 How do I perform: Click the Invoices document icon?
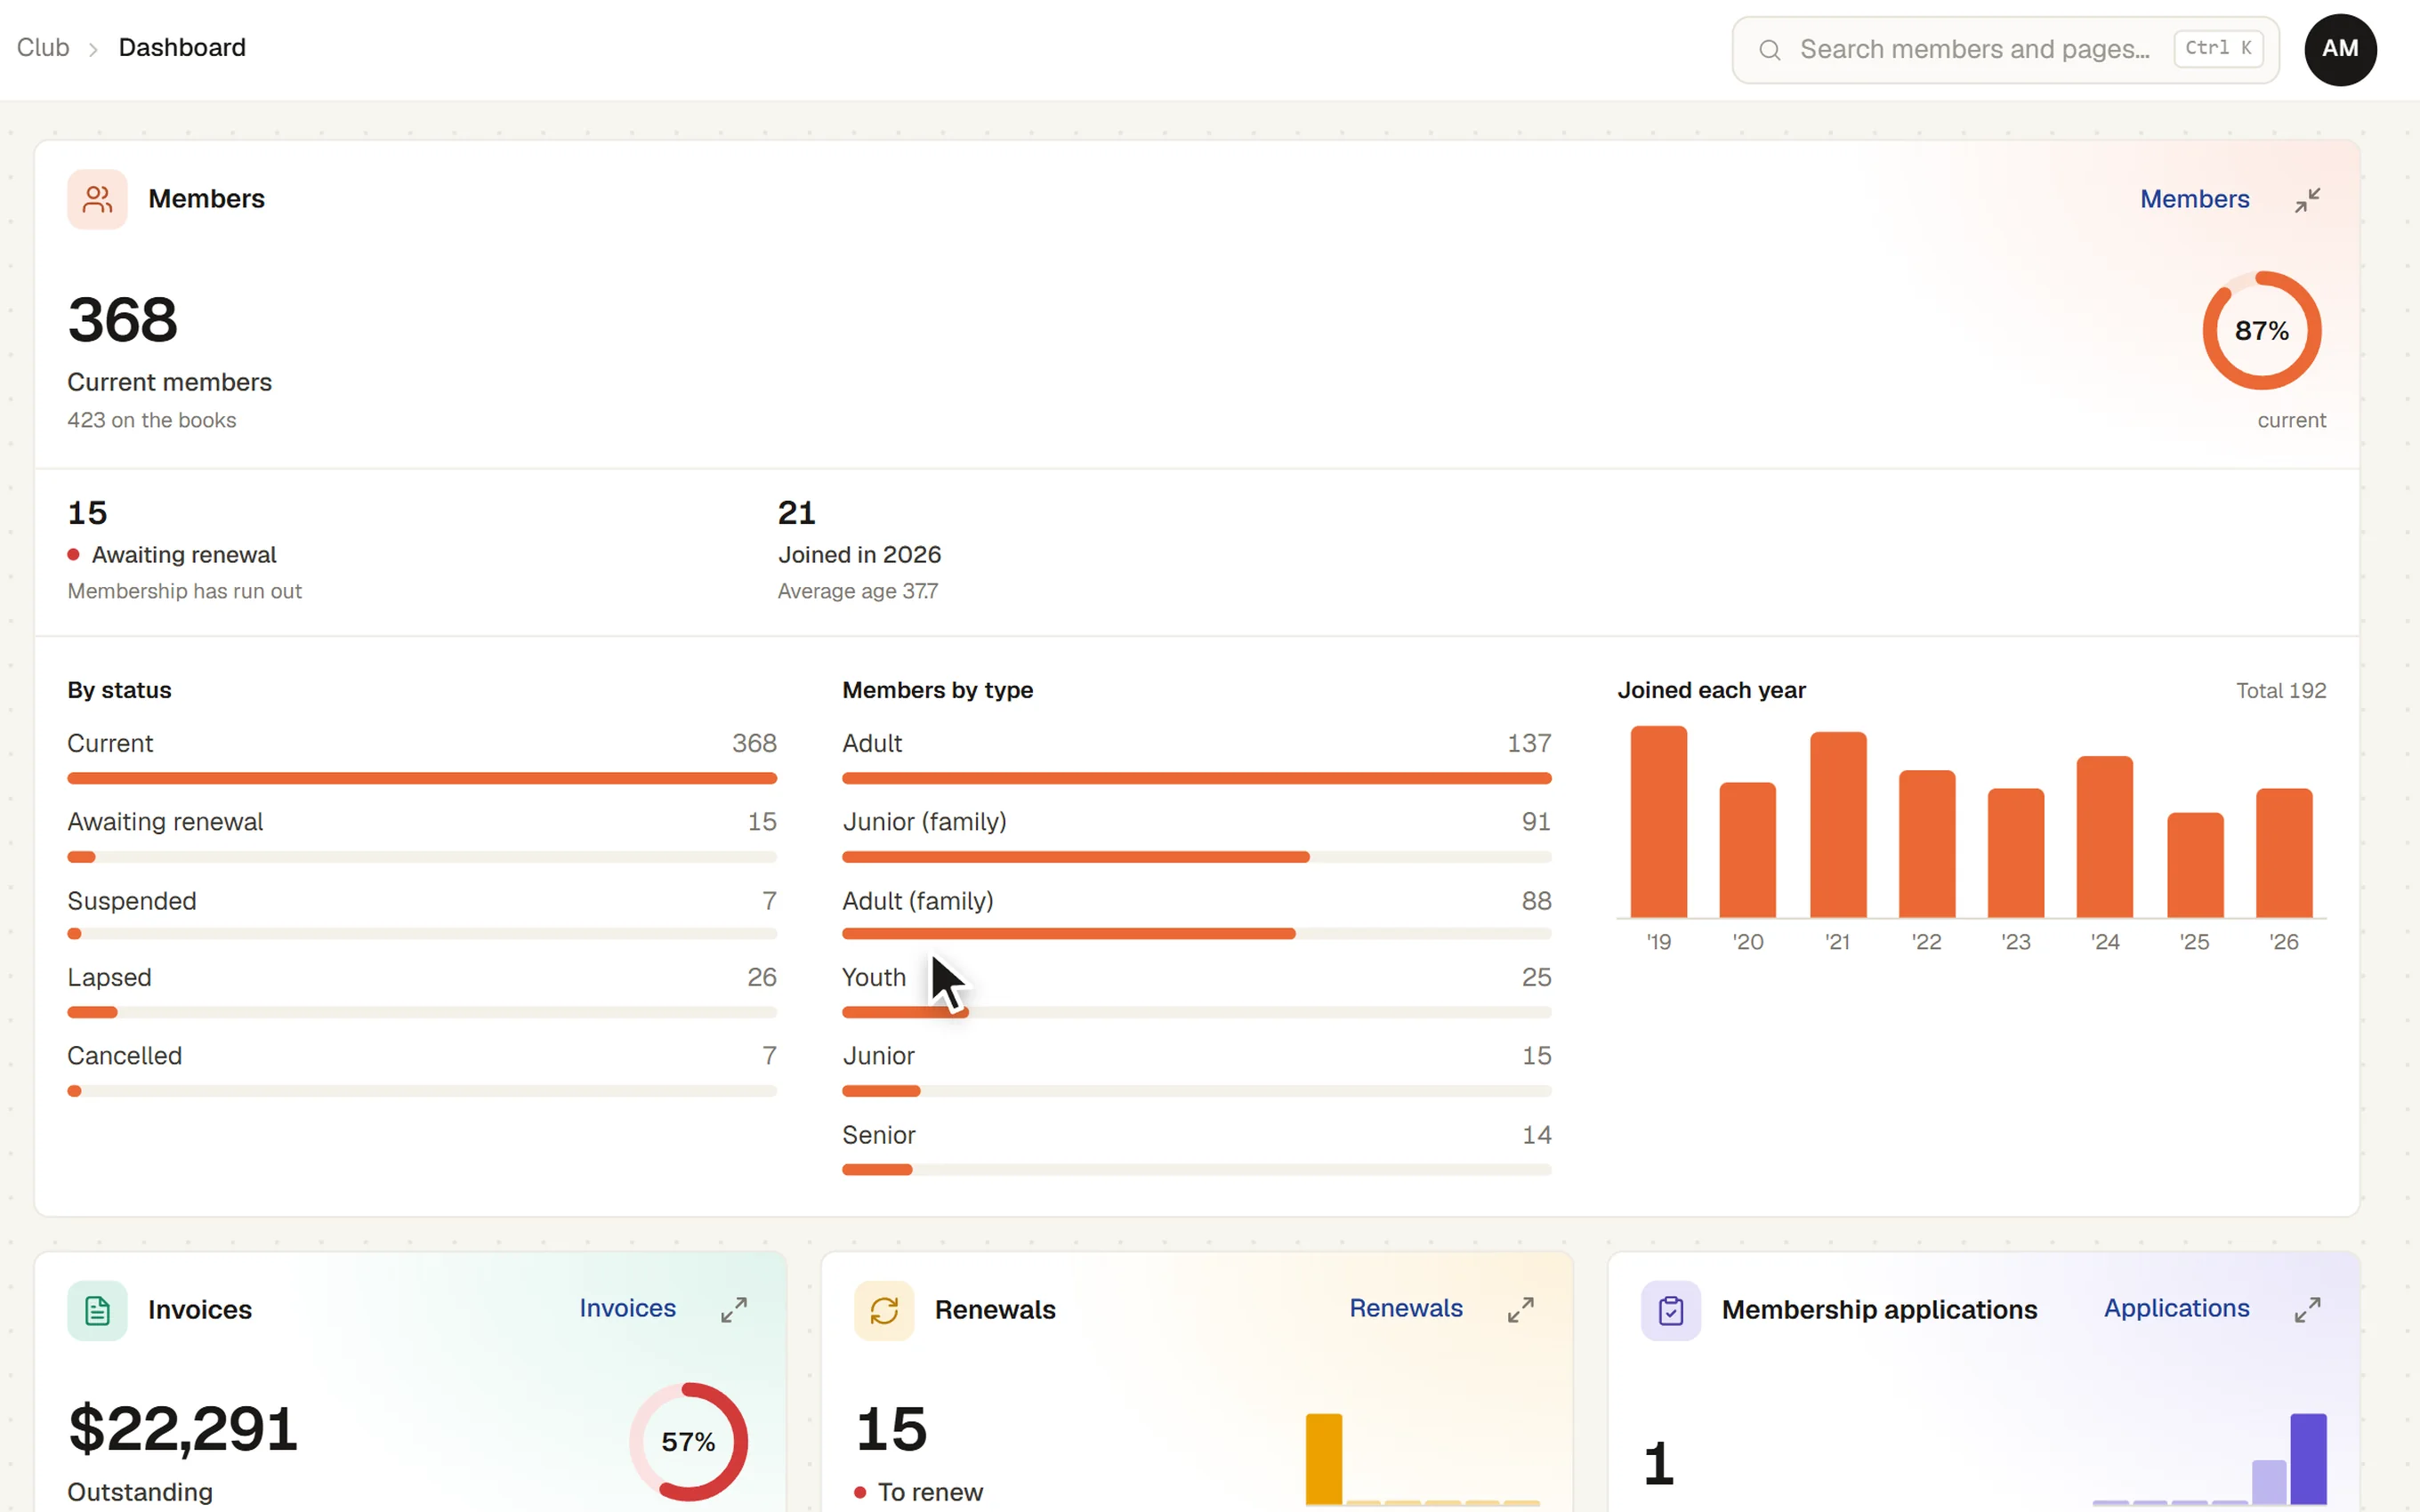(97, 1310)
